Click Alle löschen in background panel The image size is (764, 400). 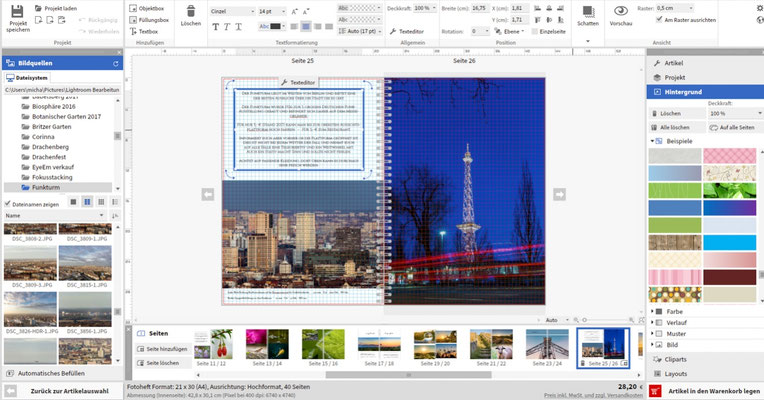[x=677, y=127]
